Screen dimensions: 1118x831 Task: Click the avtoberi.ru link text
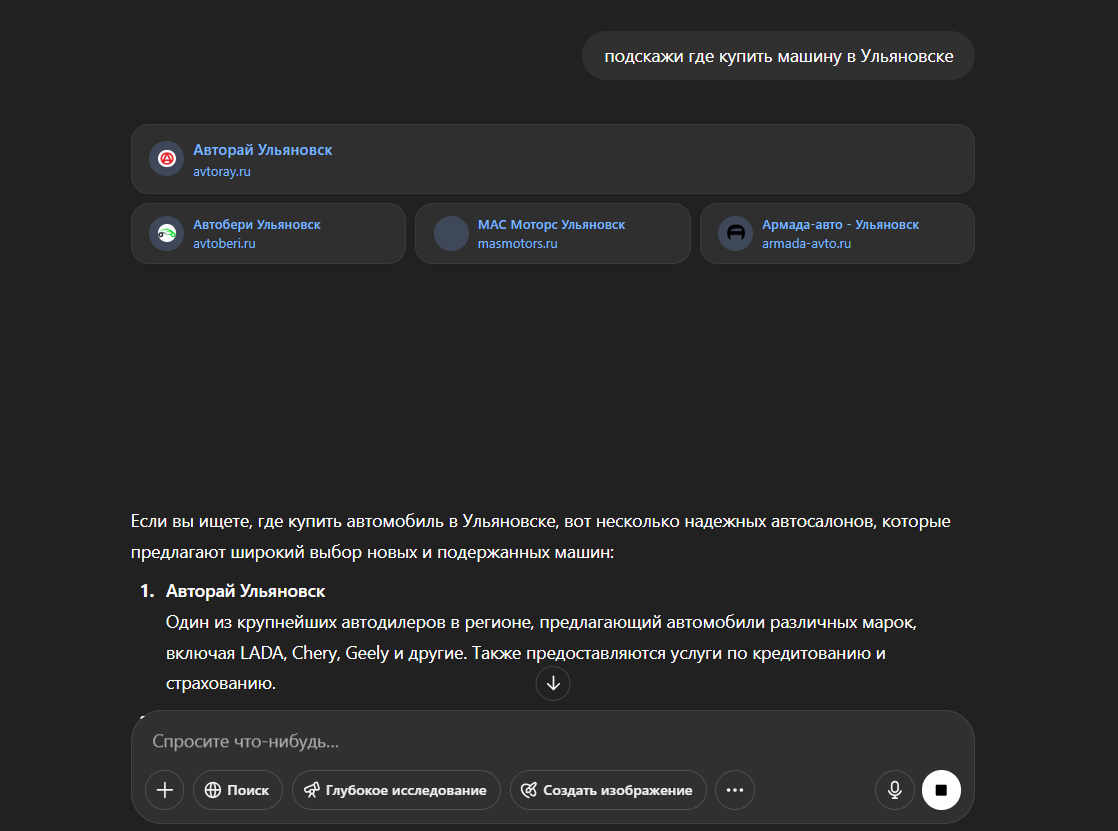click(224, 243)
